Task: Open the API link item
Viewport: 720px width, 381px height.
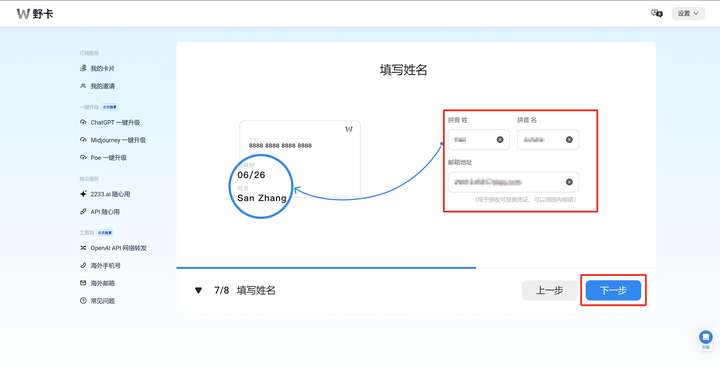Action: (x=100, y=212)
